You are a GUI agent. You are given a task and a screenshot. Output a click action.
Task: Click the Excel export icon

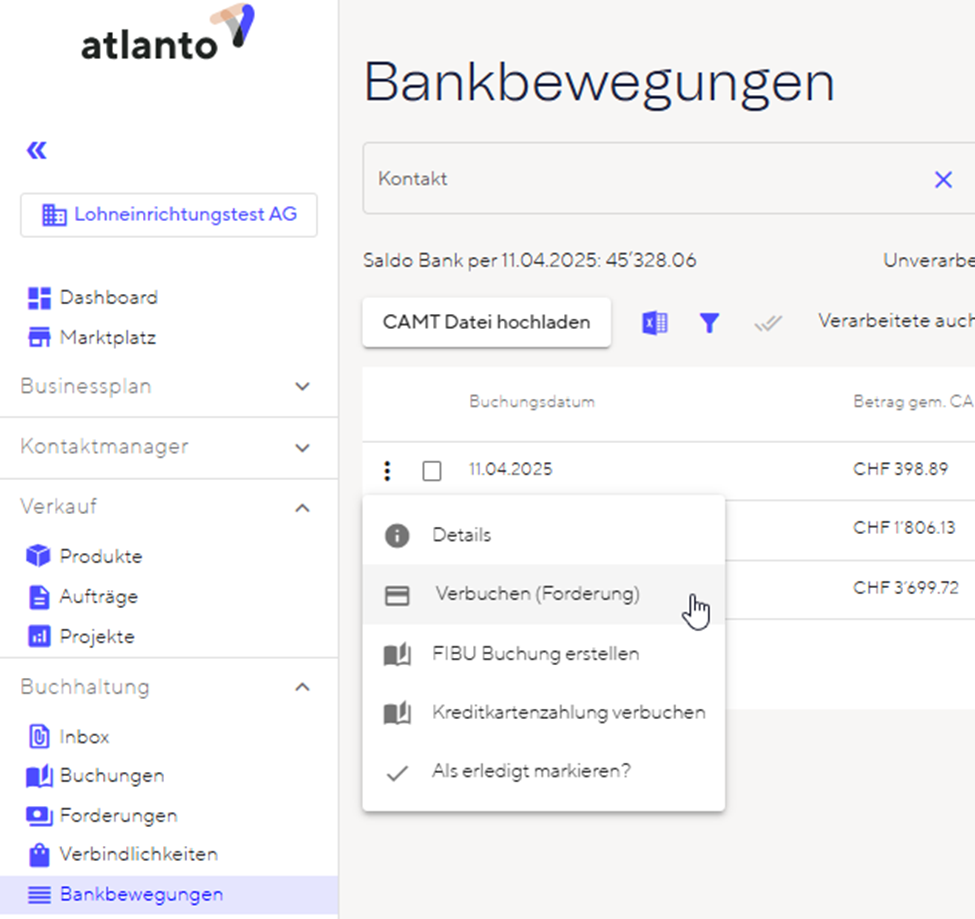[x=655, y=323]
